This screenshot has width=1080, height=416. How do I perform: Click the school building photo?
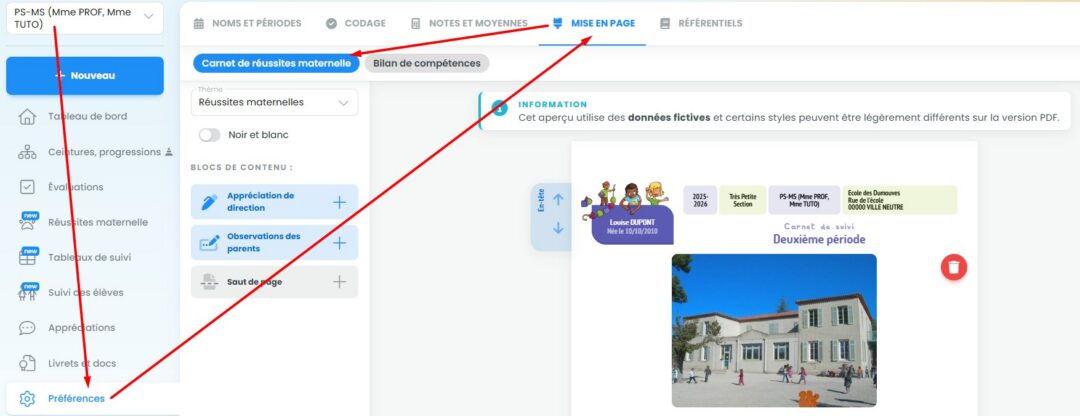coord(774,330)
